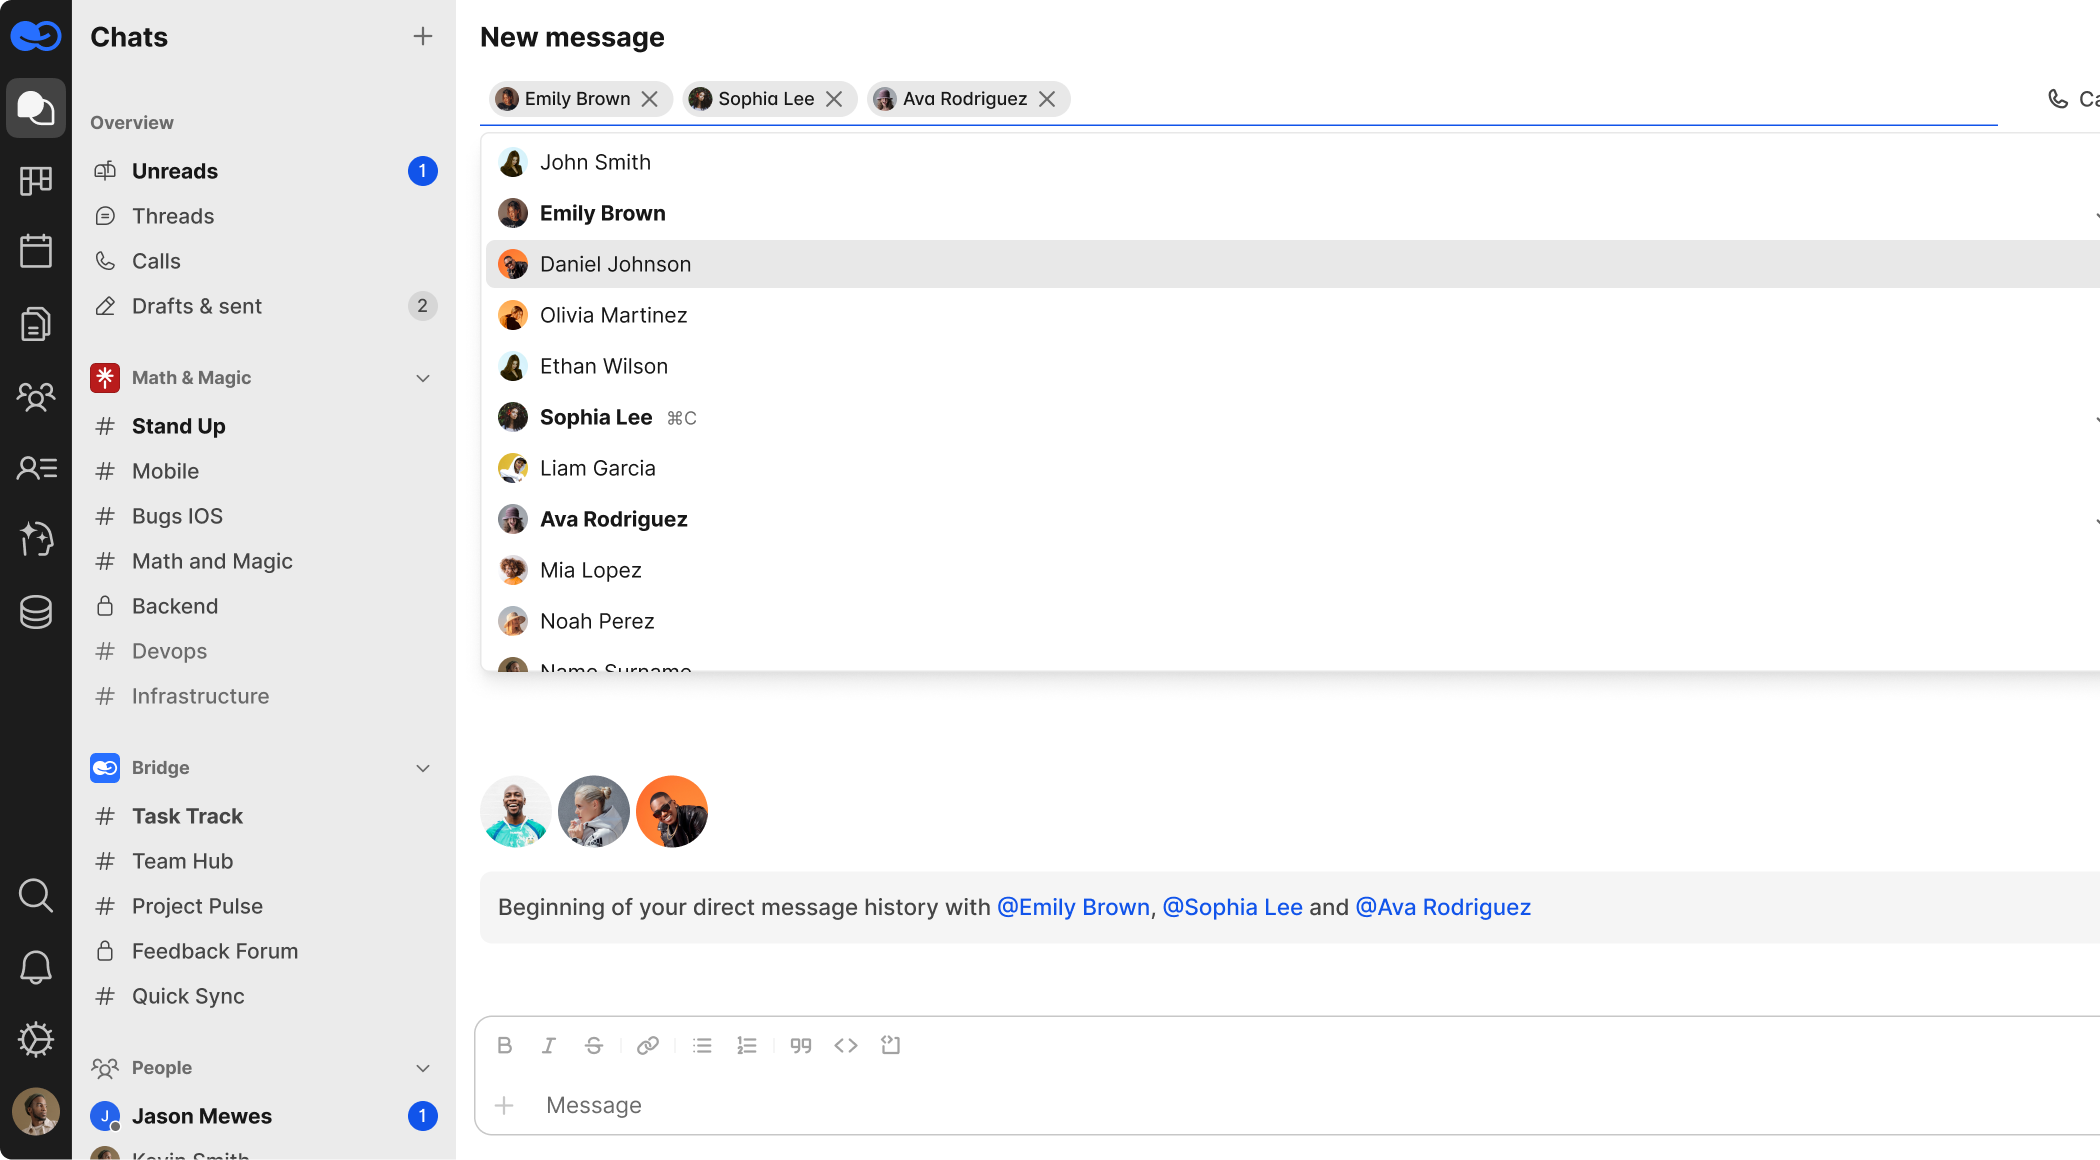Screen dimensions: 2100x1160
Task: Collapse the Bridge workspace section
Action: 423,768
